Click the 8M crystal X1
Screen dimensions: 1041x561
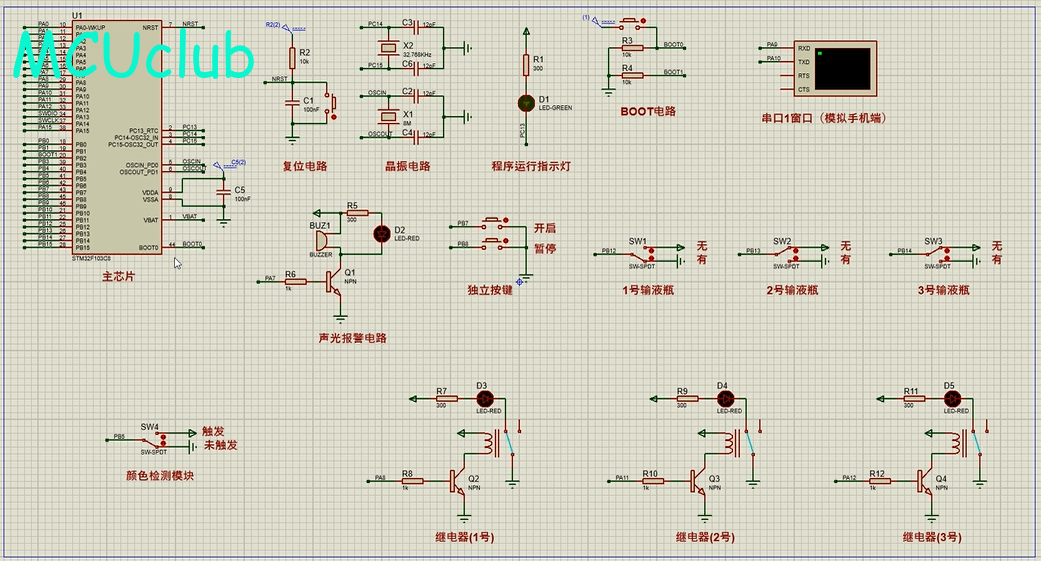coord(388,116)
